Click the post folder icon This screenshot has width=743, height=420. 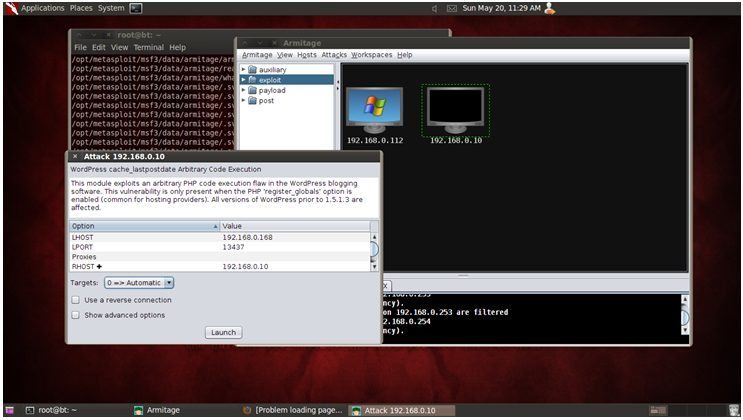[253, 100]
